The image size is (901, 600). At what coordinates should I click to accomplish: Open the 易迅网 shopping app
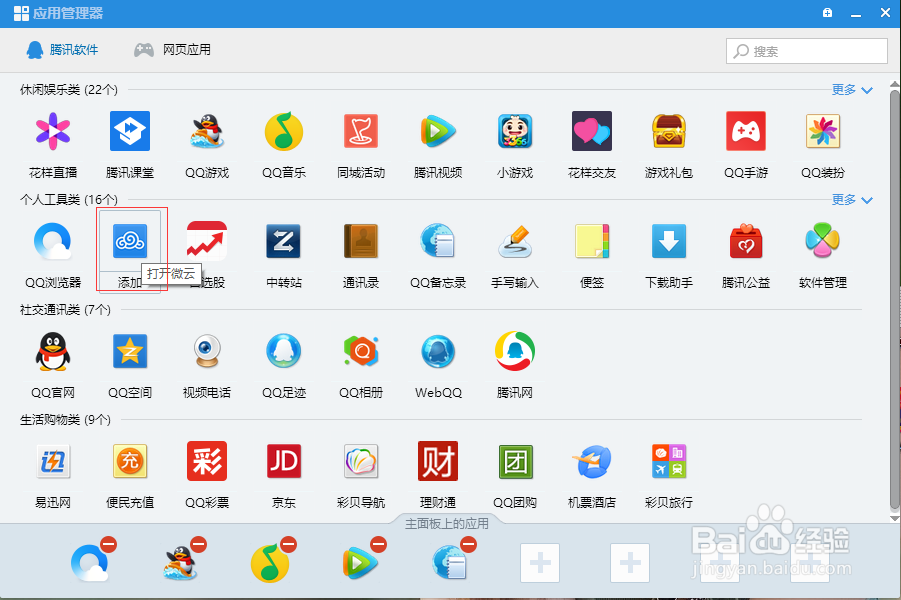click(x=53, y=461)
